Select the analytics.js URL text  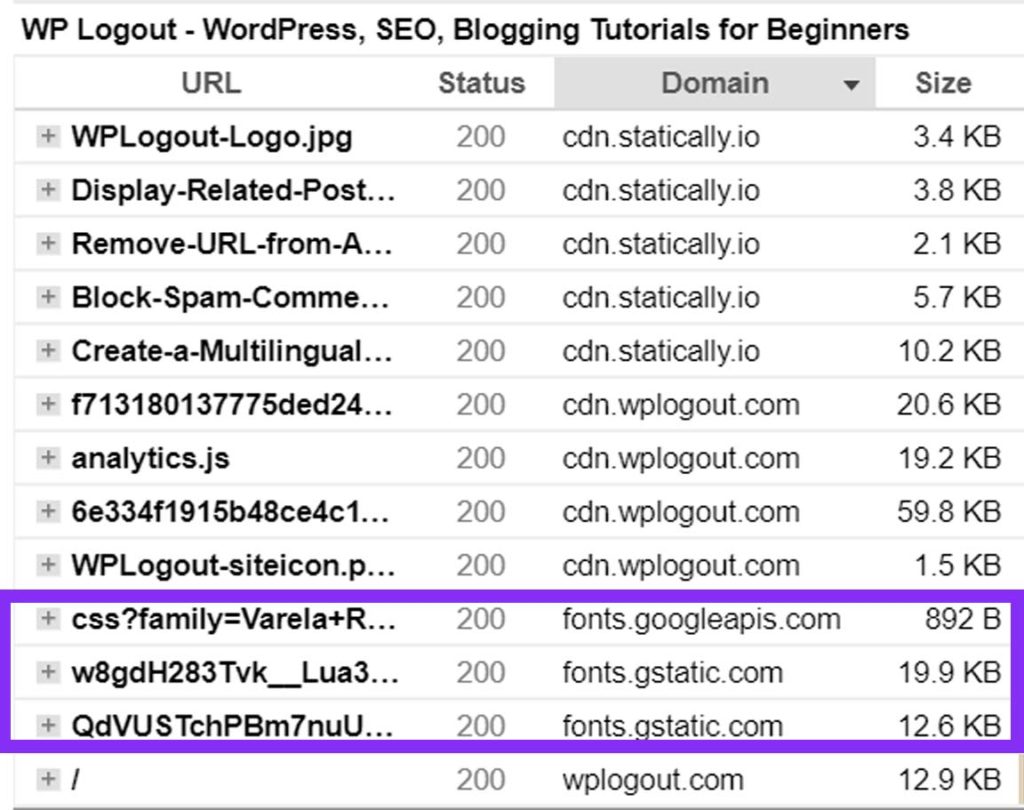pos(150,459)
